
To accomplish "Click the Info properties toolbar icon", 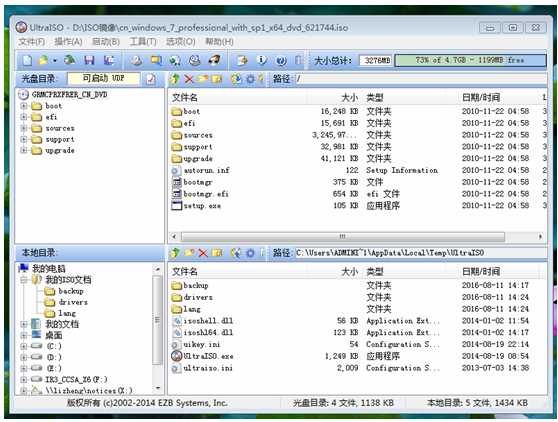I will (x=262, y=60).
